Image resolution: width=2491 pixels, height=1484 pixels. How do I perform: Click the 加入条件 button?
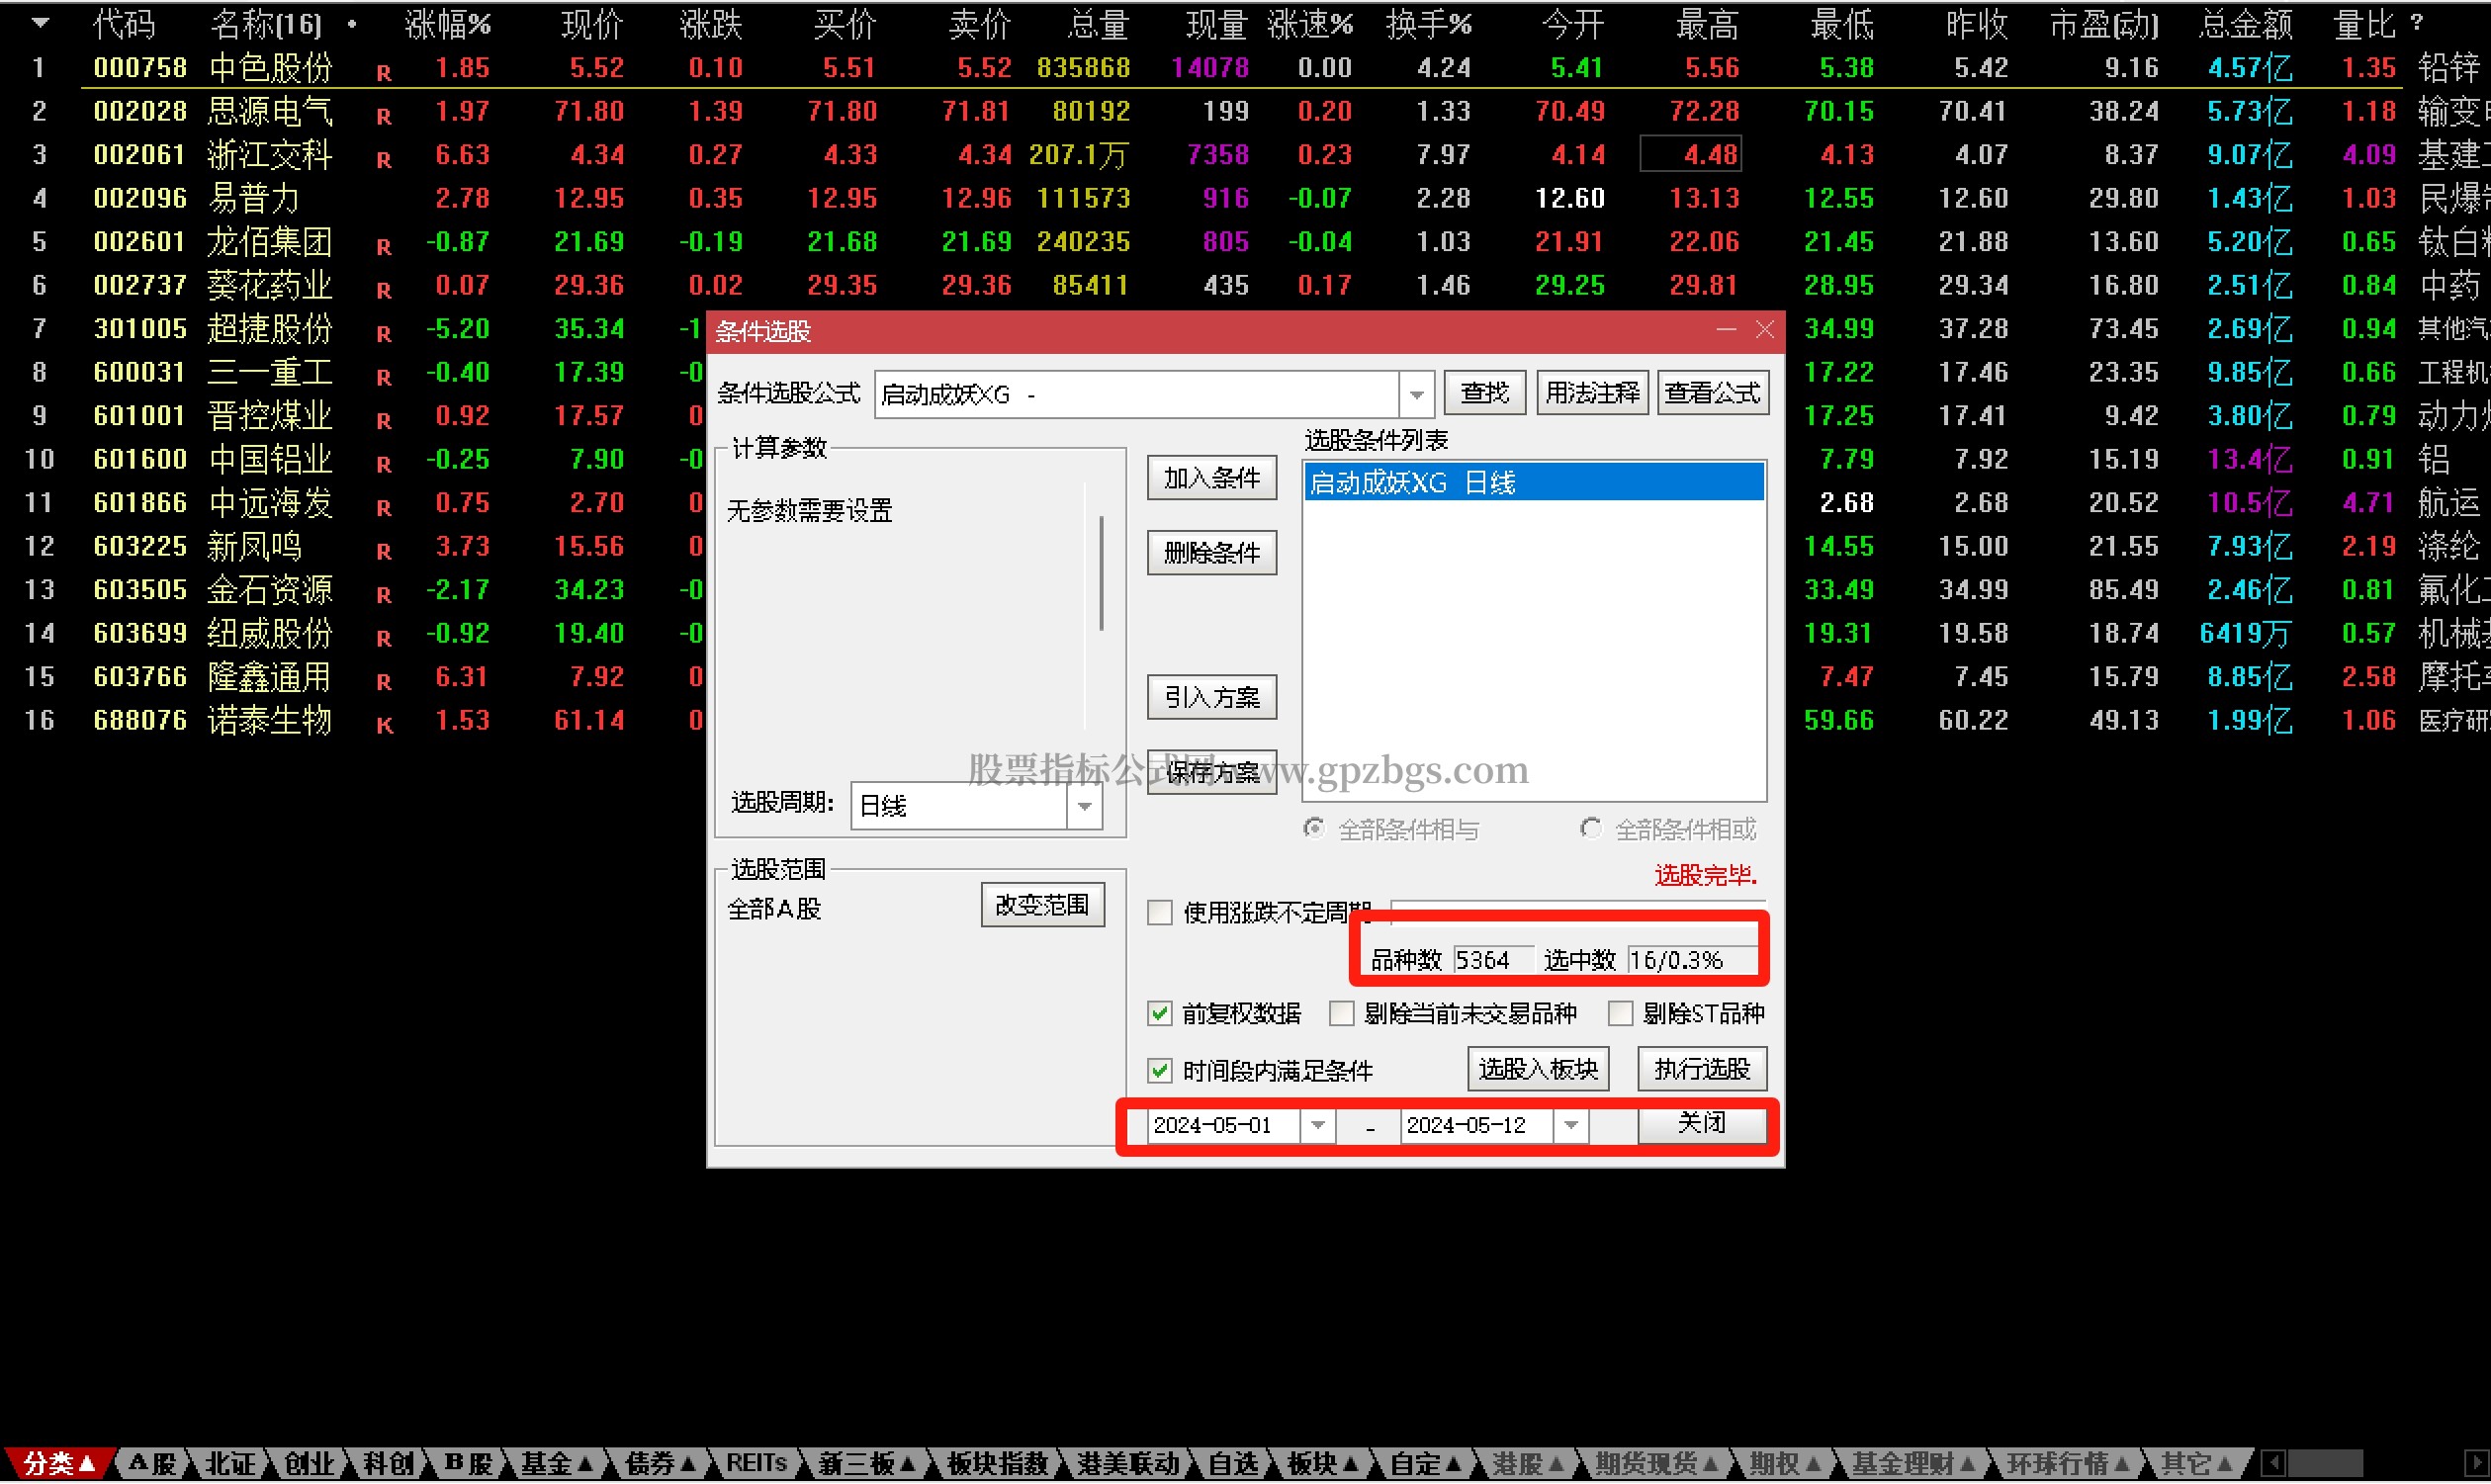click(x=1212, y=478)
